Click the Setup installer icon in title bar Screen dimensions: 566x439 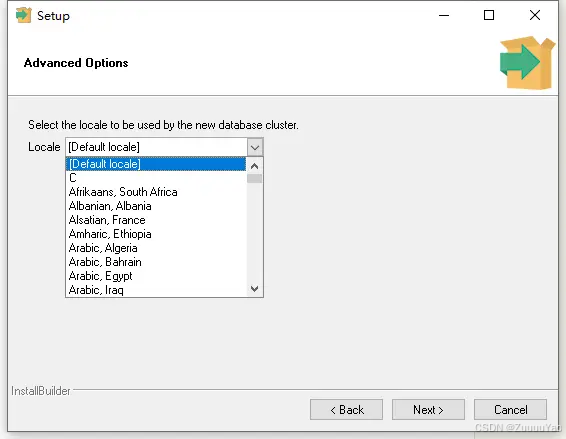(x=23, y=15)
